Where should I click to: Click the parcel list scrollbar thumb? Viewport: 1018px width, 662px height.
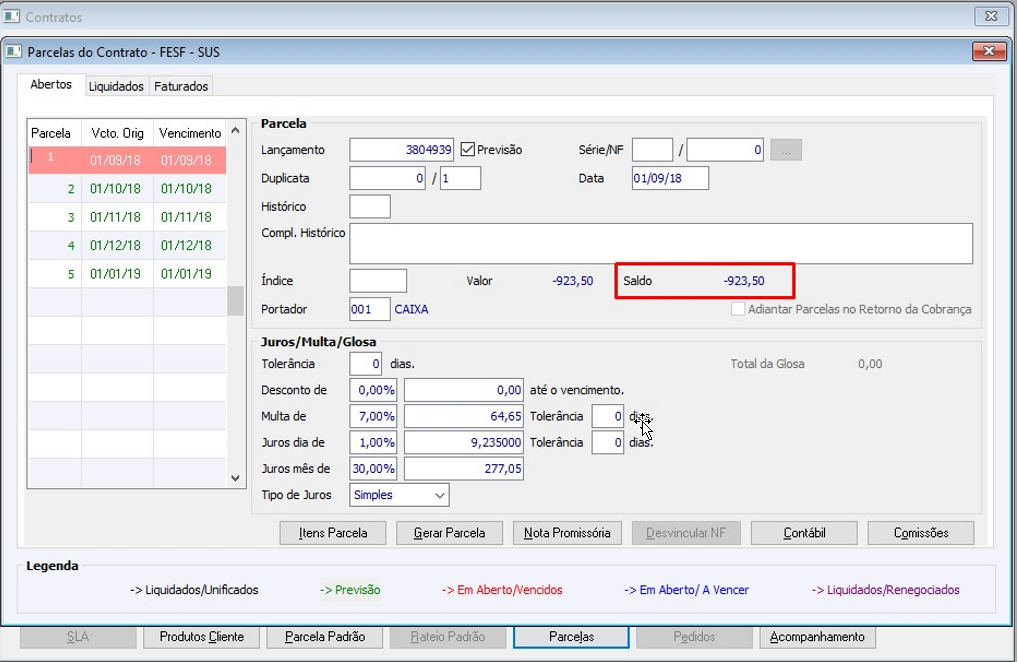235,300
